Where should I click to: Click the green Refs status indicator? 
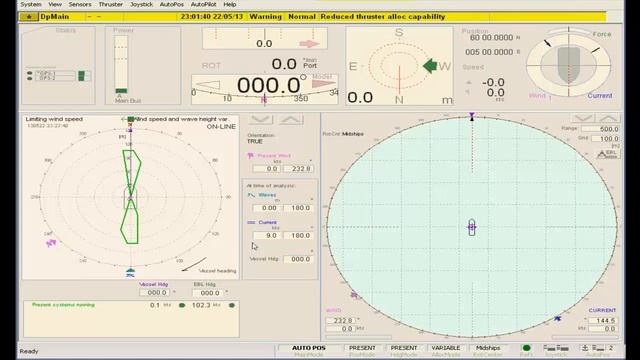pos(527,348)
